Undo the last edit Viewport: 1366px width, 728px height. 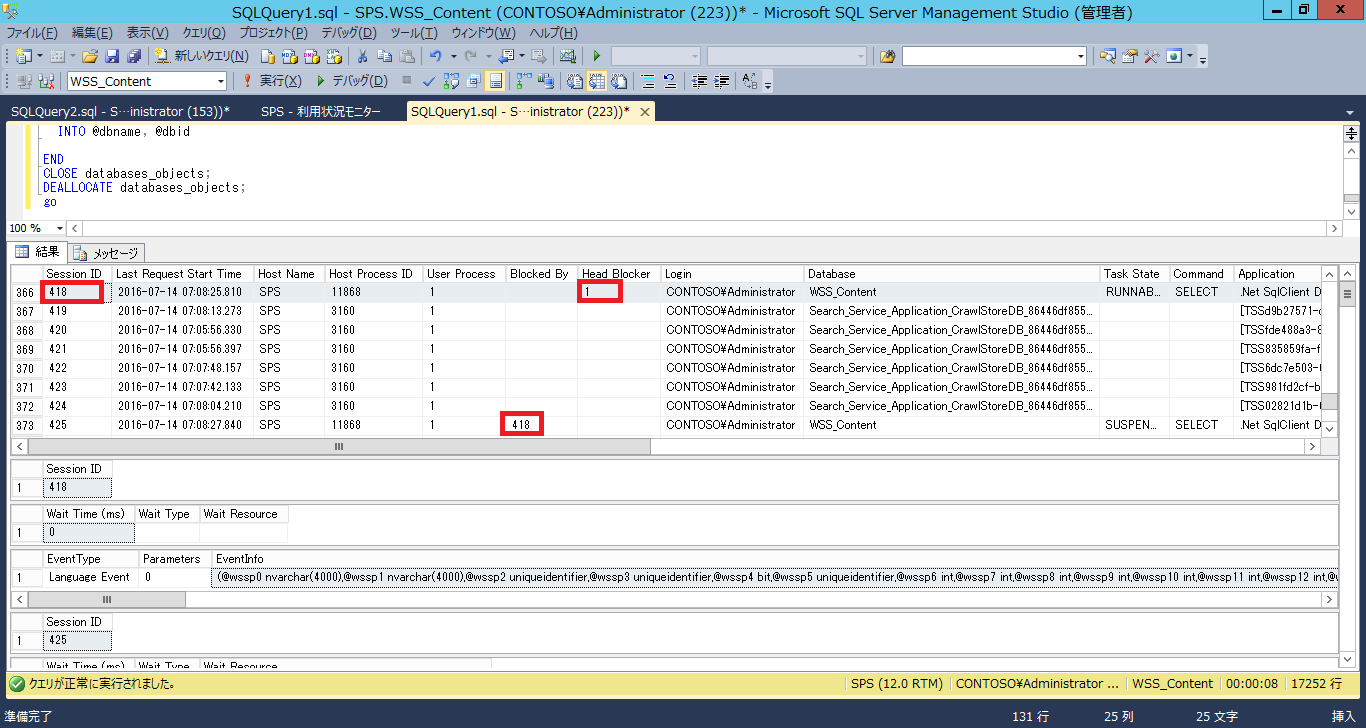pyautogui.click(x=436, y=56)
